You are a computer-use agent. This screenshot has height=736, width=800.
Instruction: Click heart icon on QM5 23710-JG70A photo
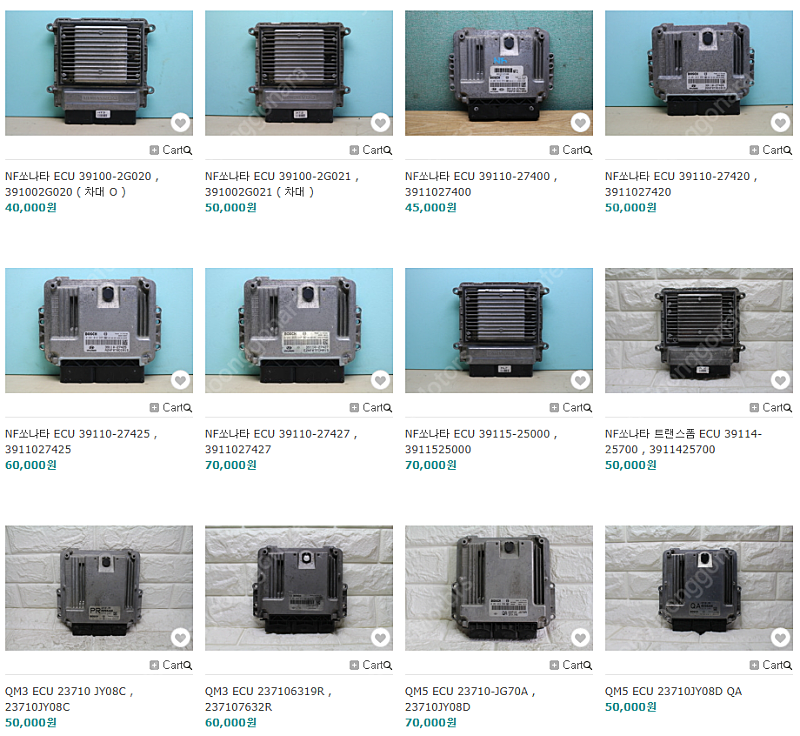click(580, 638)
